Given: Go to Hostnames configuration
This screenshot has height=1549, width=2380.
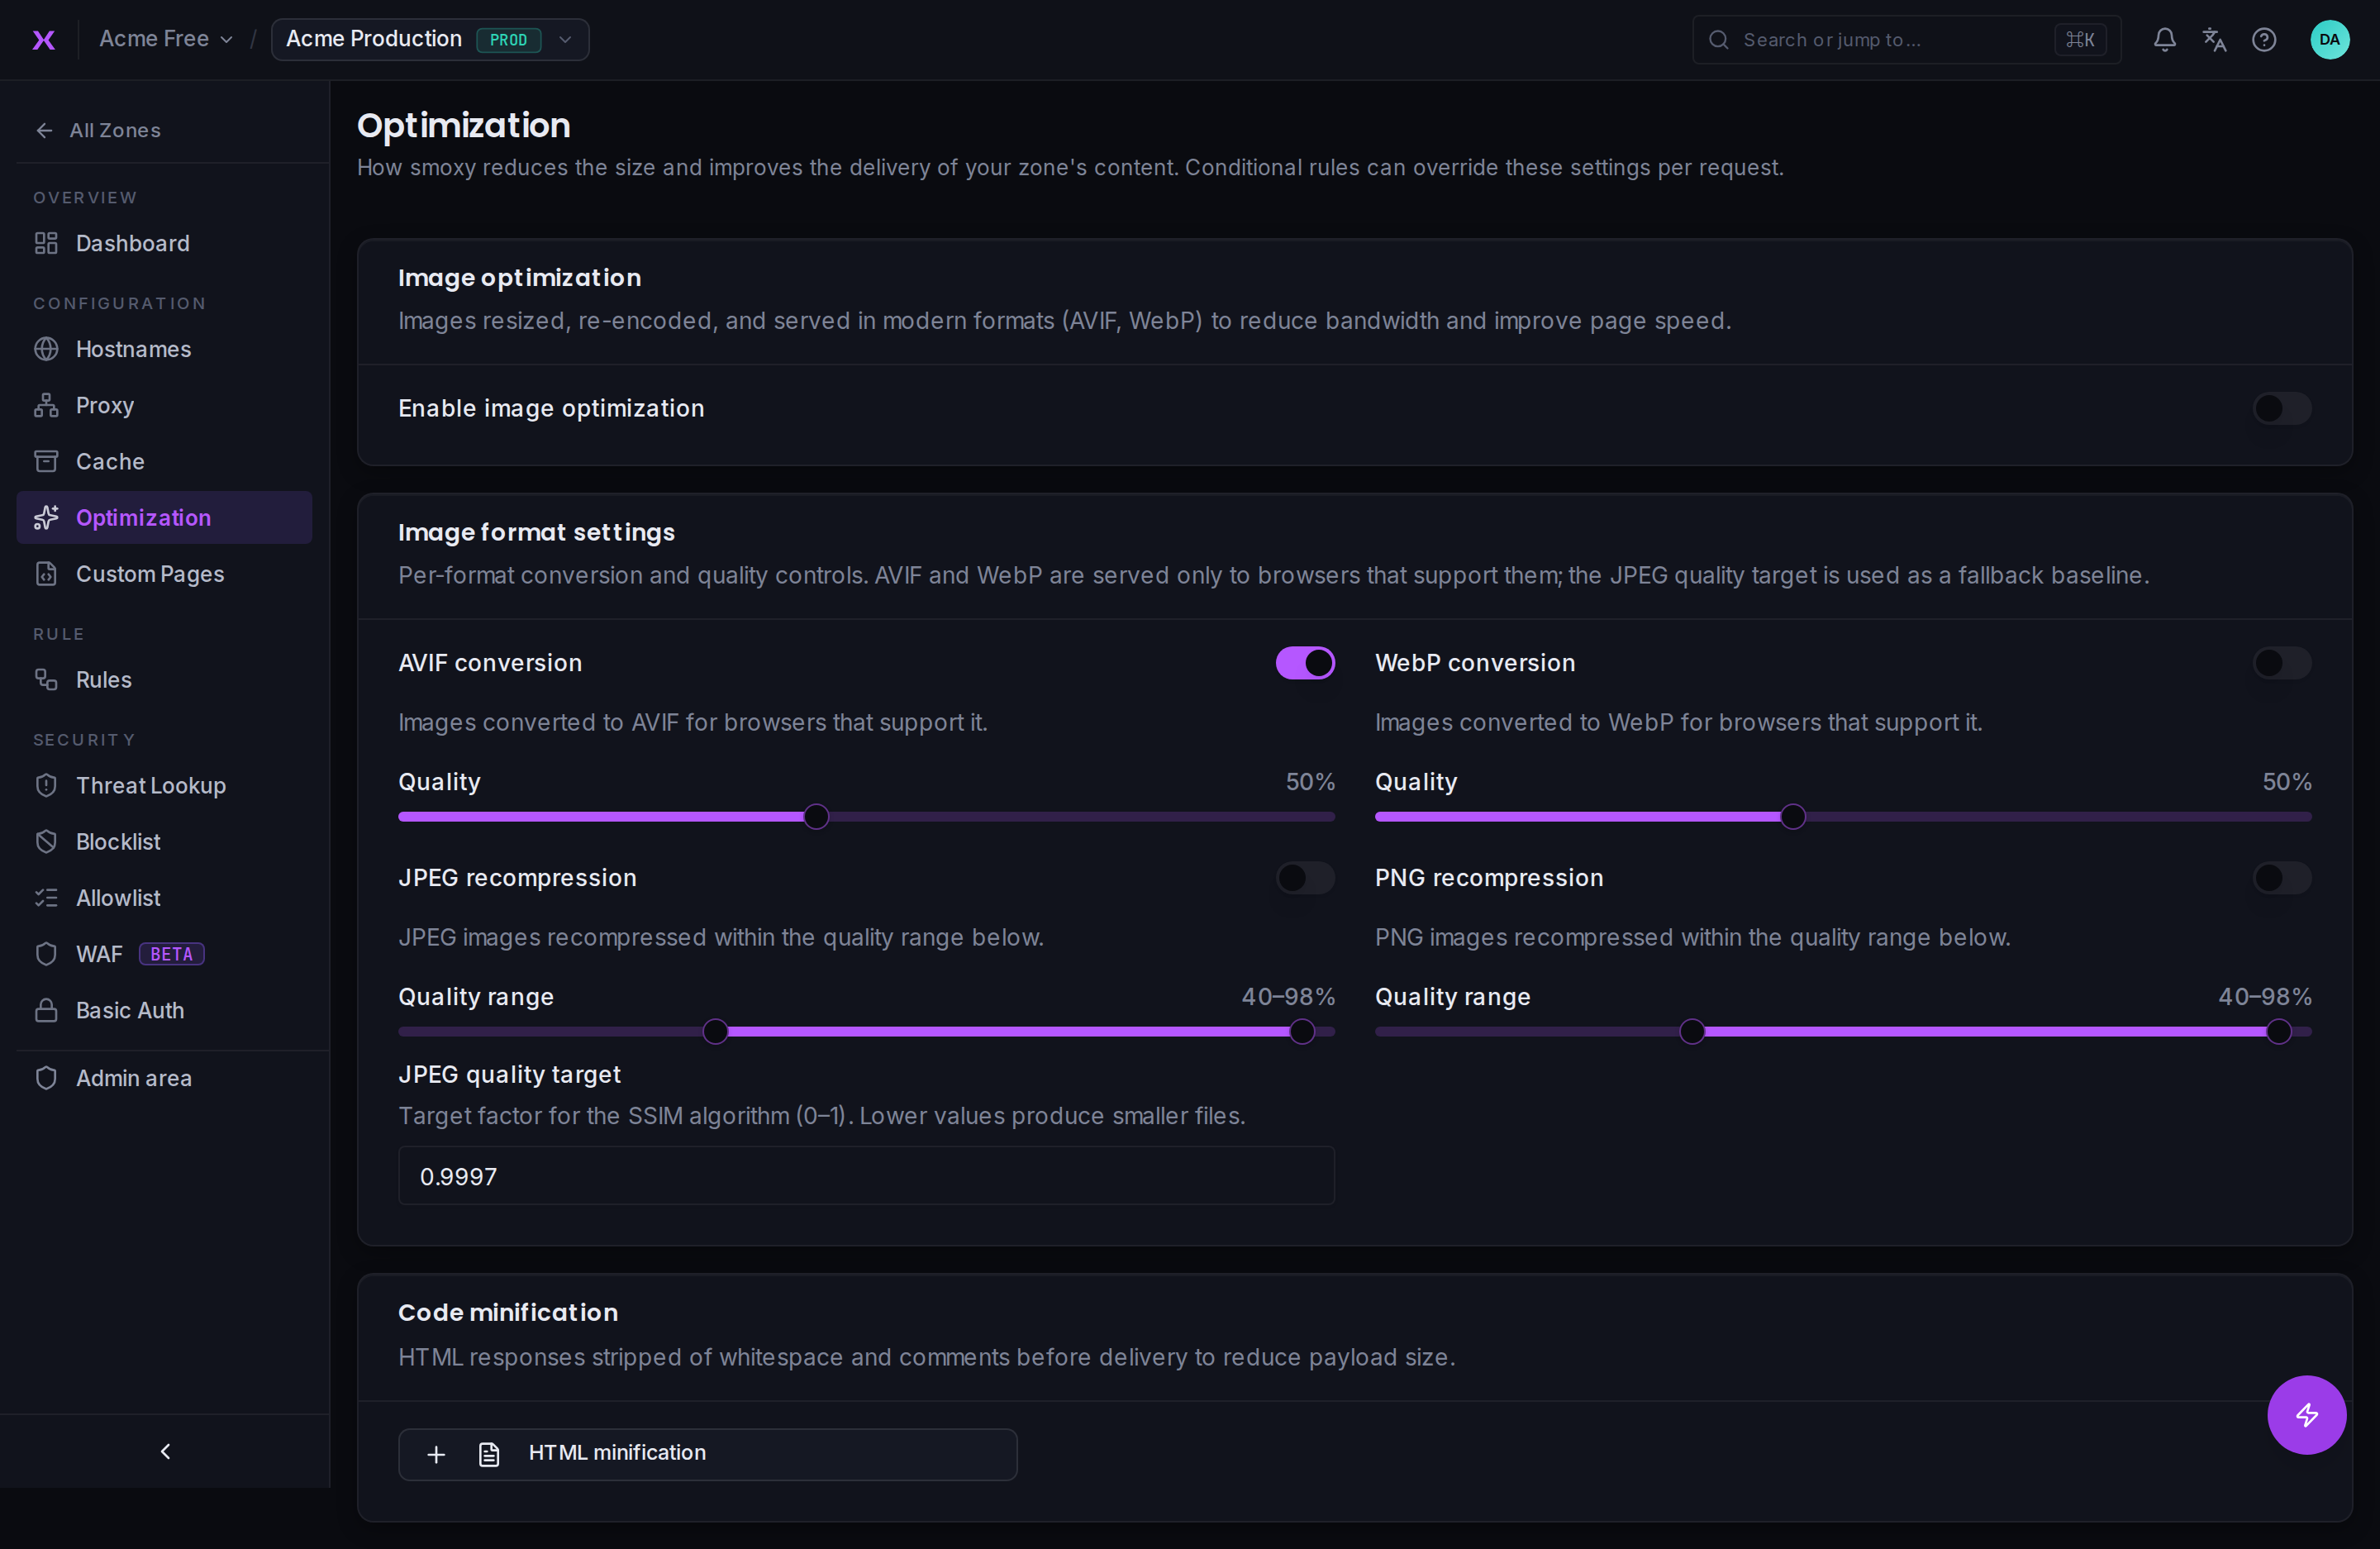Looking at the screenshot, I should pyautogui.click(x=164, y=349).
